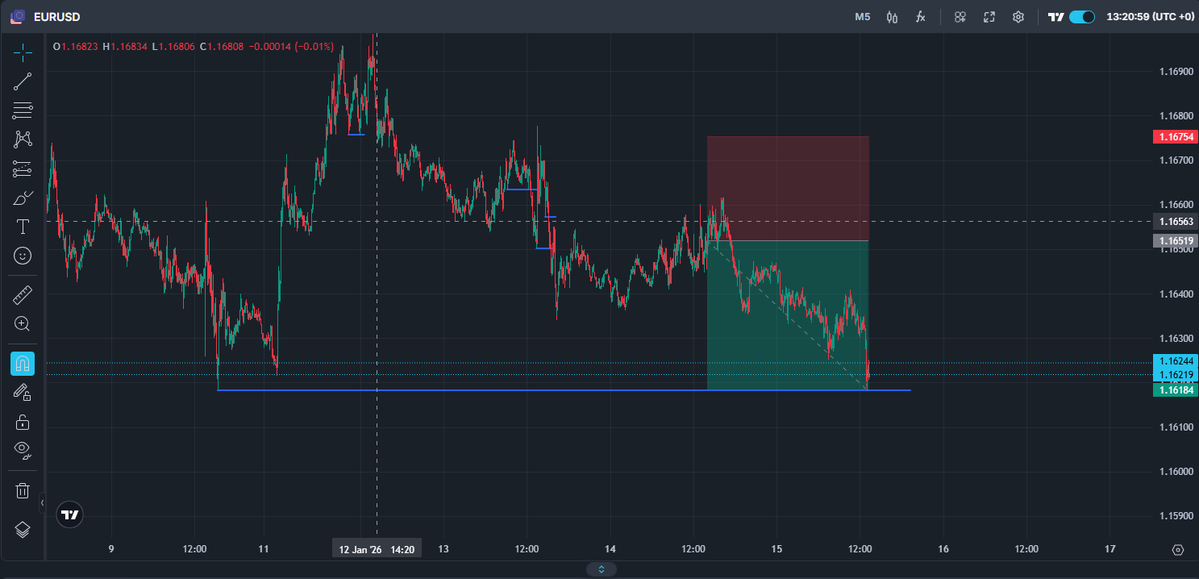Select the long blue horizontal support line
The image size is (1199, 579).
point(564,390)
